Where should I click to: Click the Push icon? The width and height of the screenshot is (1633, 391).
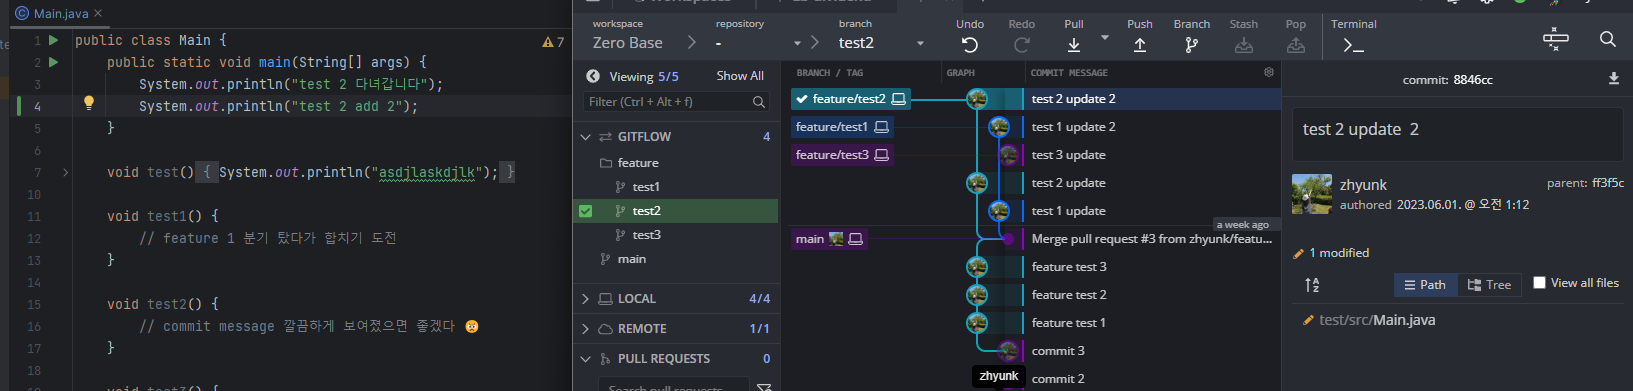point(1139,45)
